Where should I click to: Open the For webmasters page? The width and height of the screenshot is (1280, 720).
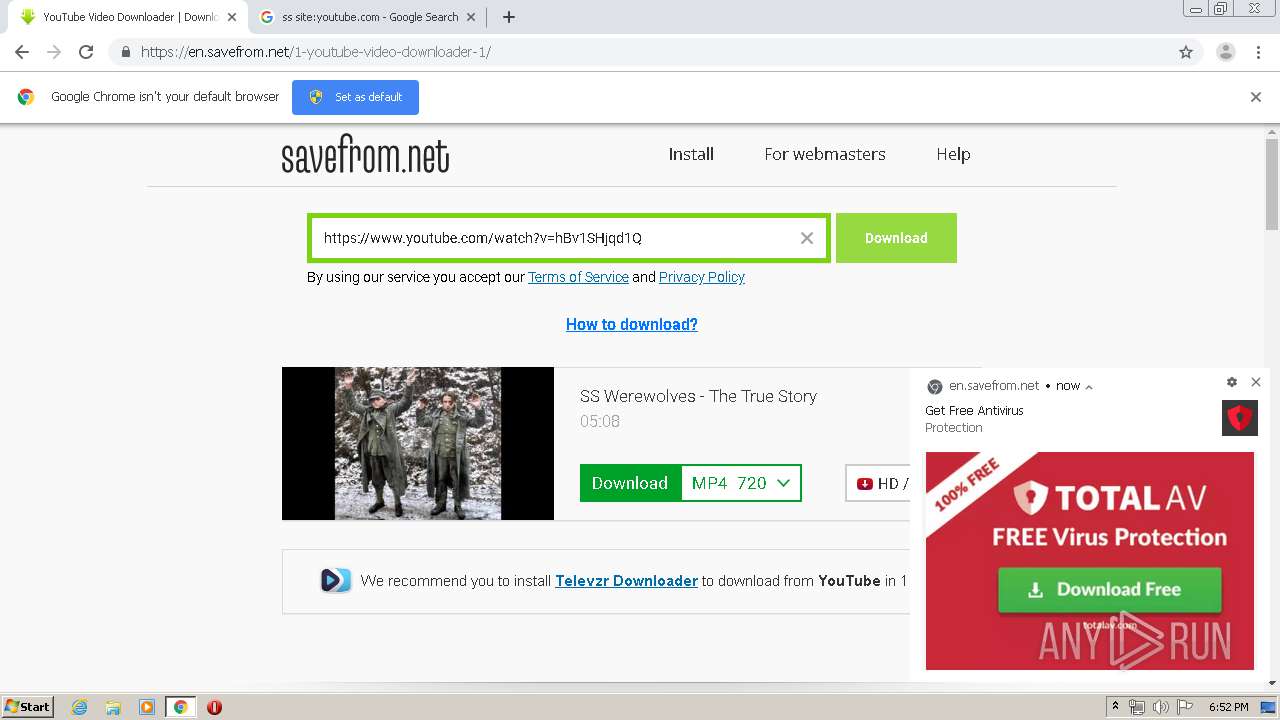(825, 154)
